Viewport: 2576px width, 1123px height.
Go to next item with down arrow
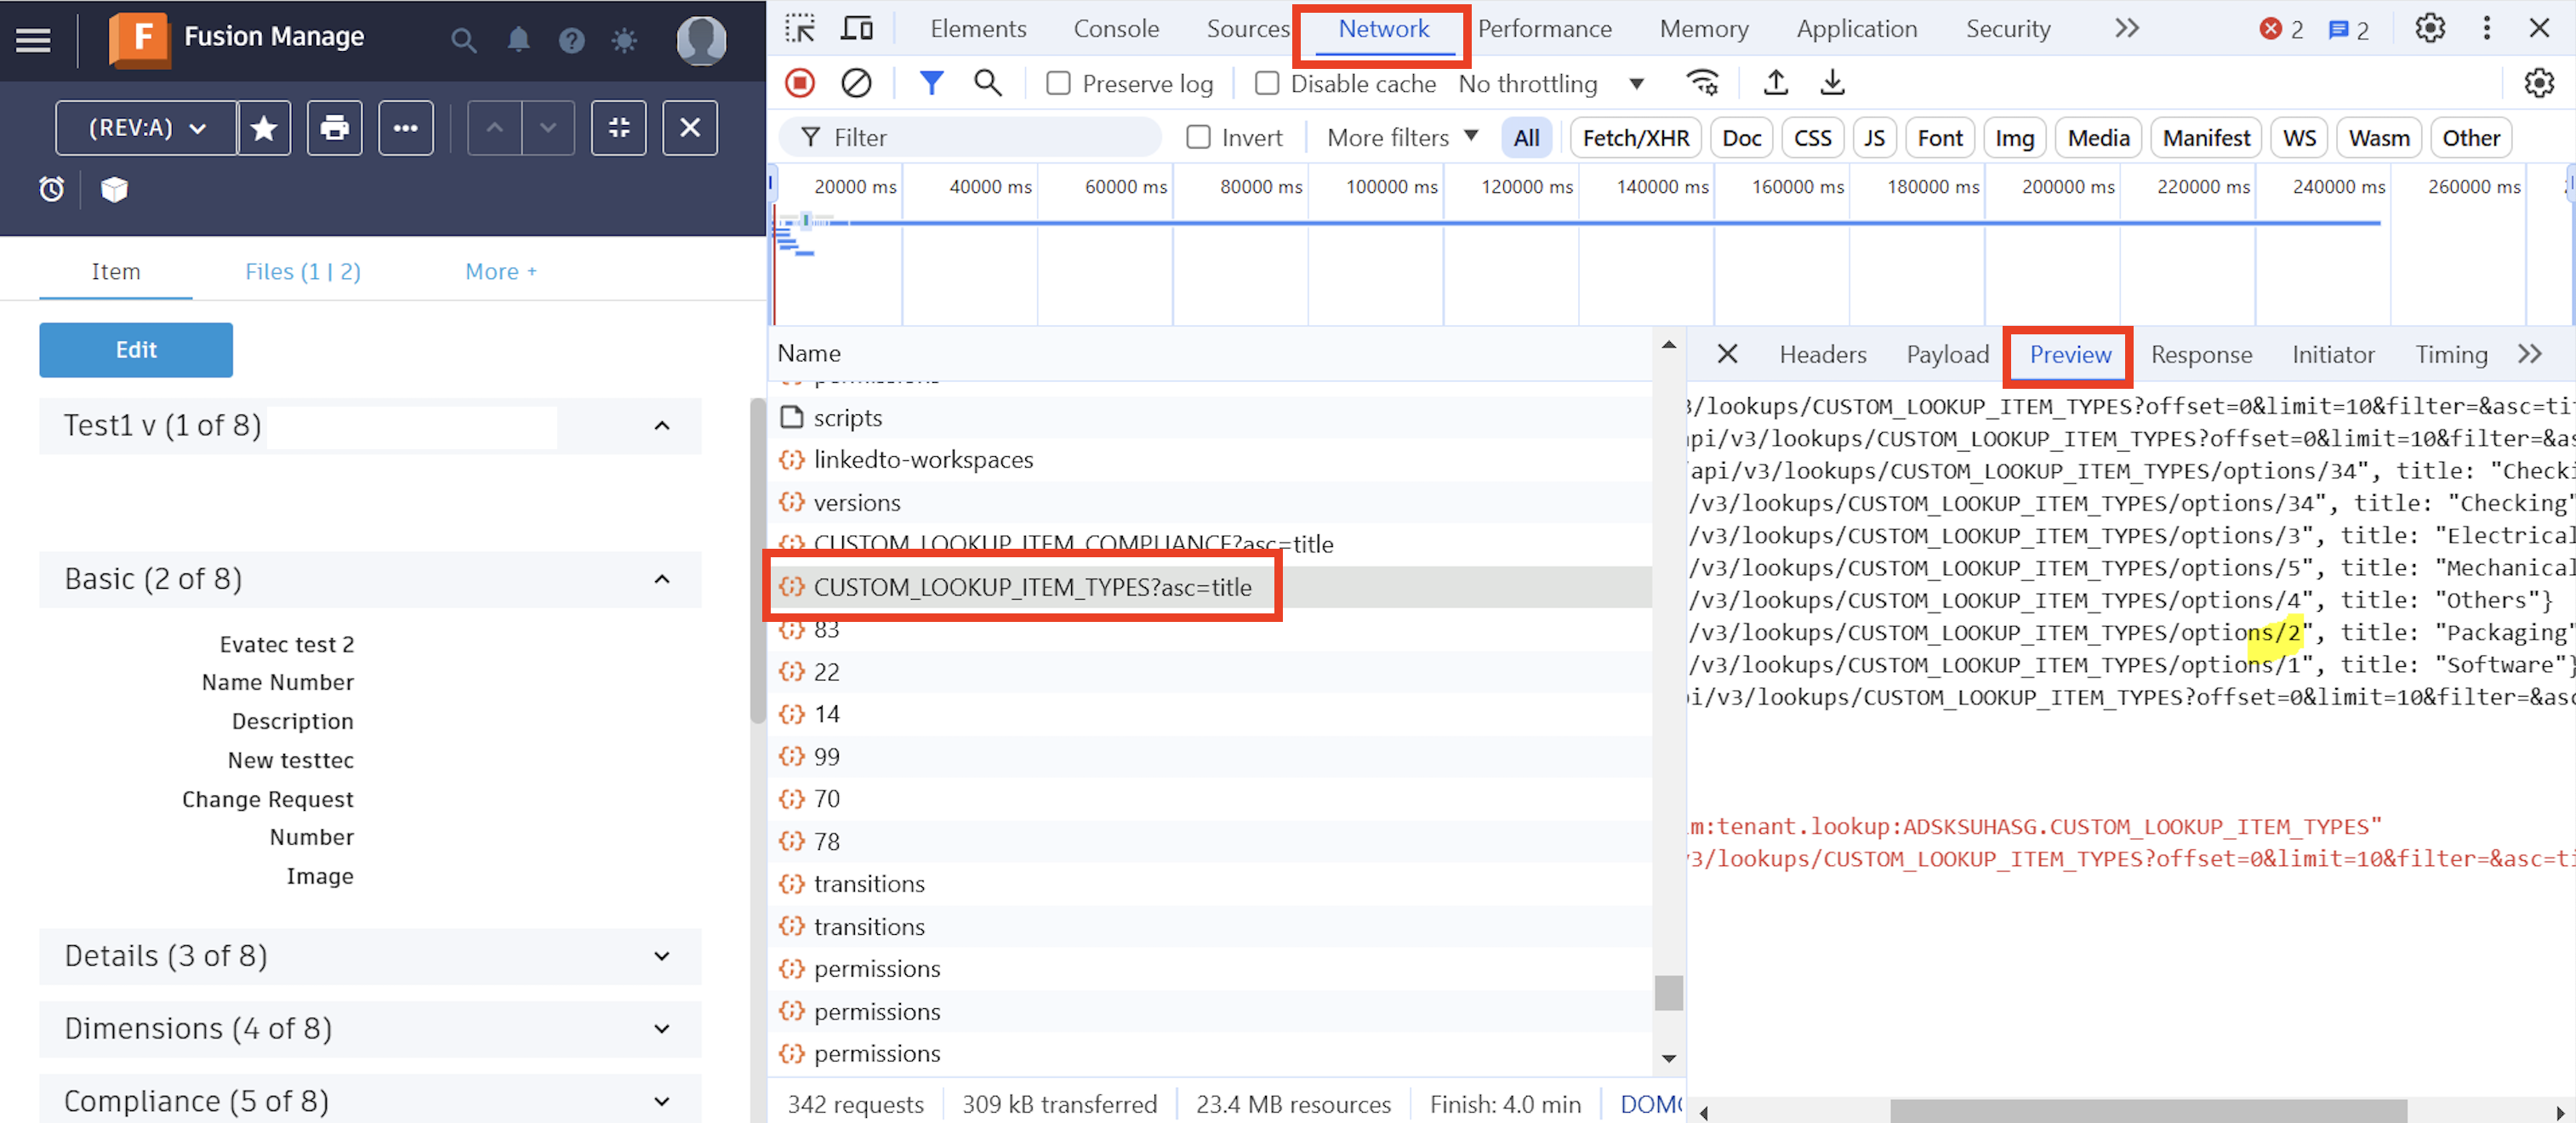pos(548,128)
